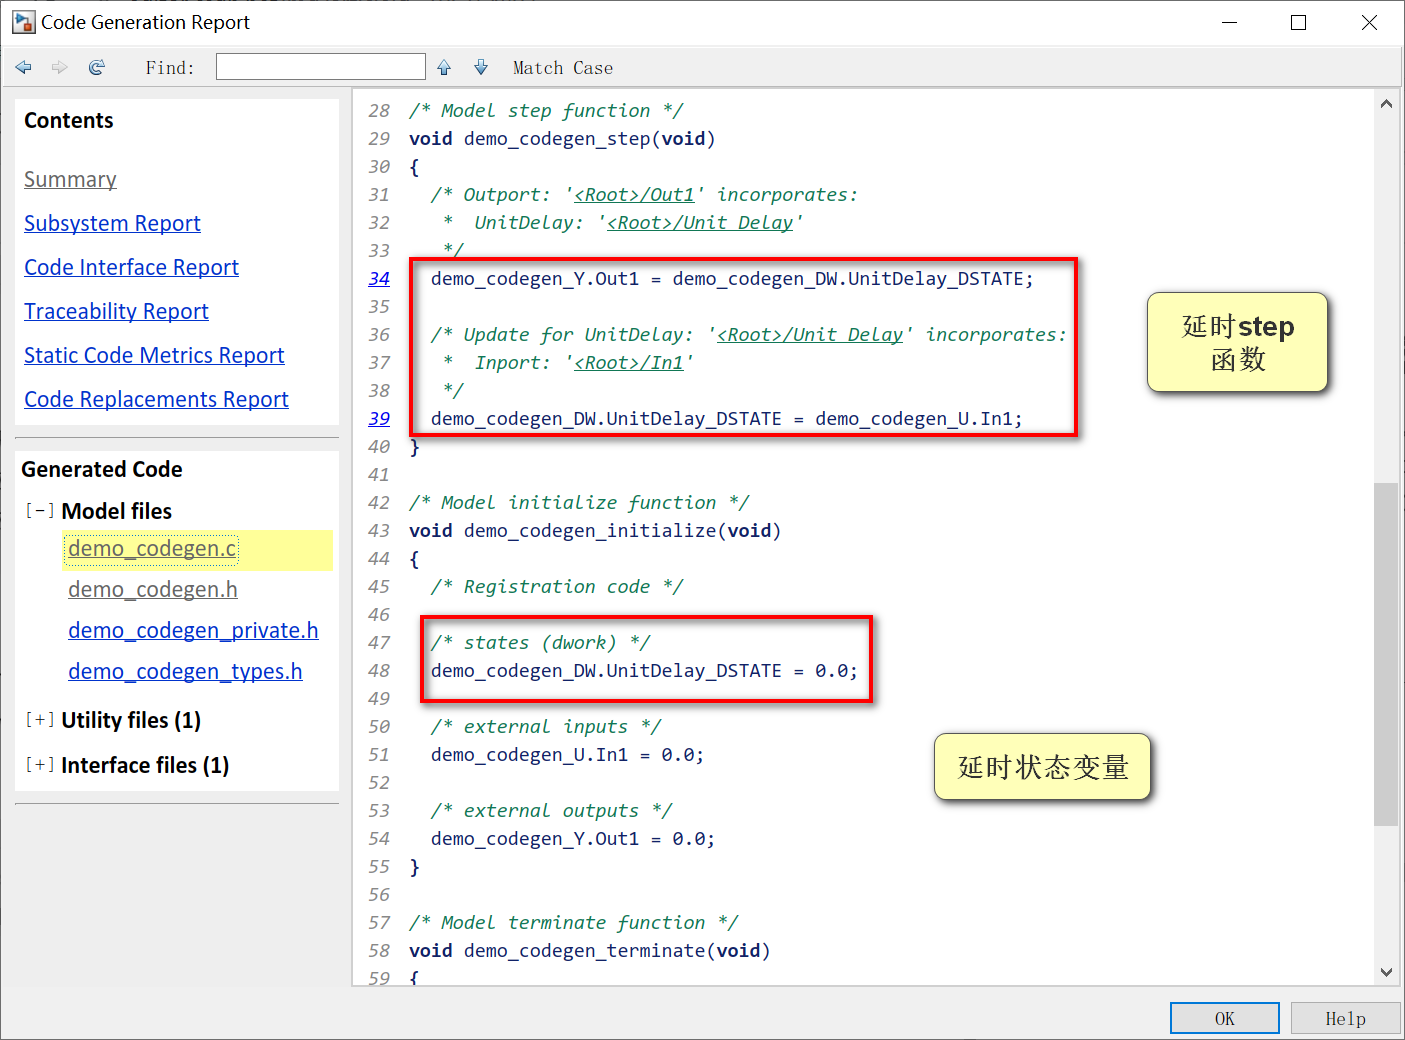
Task: Open the Static Code Metrics Report
Action: tap(154, 355)
